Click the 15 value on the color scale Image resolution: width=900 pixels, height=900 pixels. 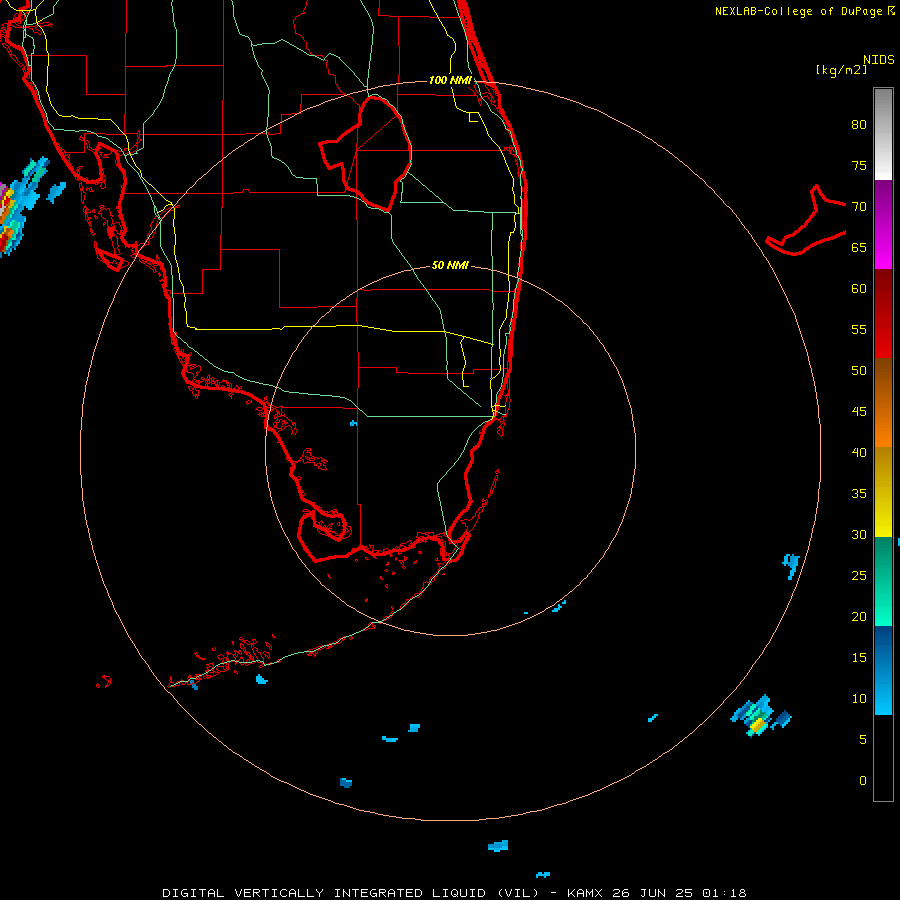pos(859,657)
